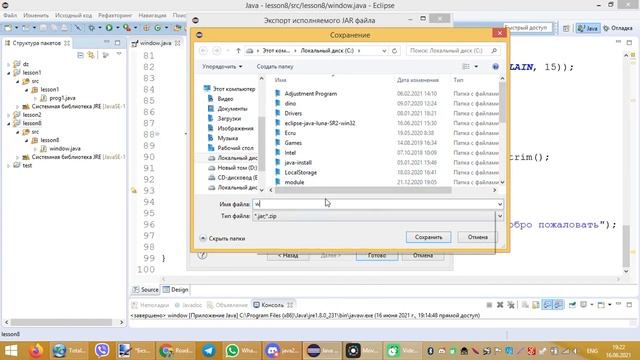Click the Refresh icon in save dialog address bar
The image size is (640, 360).
[394, 51]
